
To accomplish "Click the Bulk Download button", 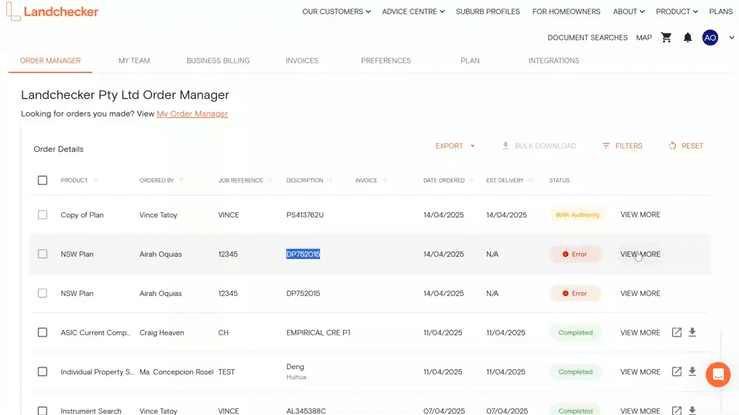I will 539,146.
